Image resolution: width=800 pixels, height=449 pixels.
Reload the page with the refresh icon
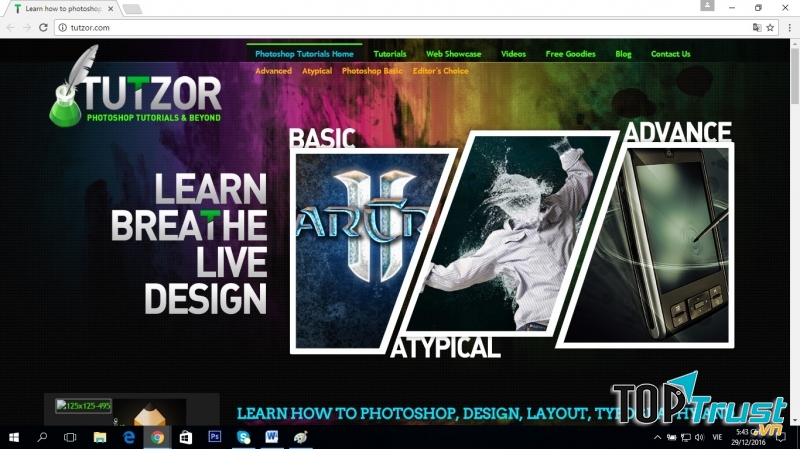click(43, 28)
